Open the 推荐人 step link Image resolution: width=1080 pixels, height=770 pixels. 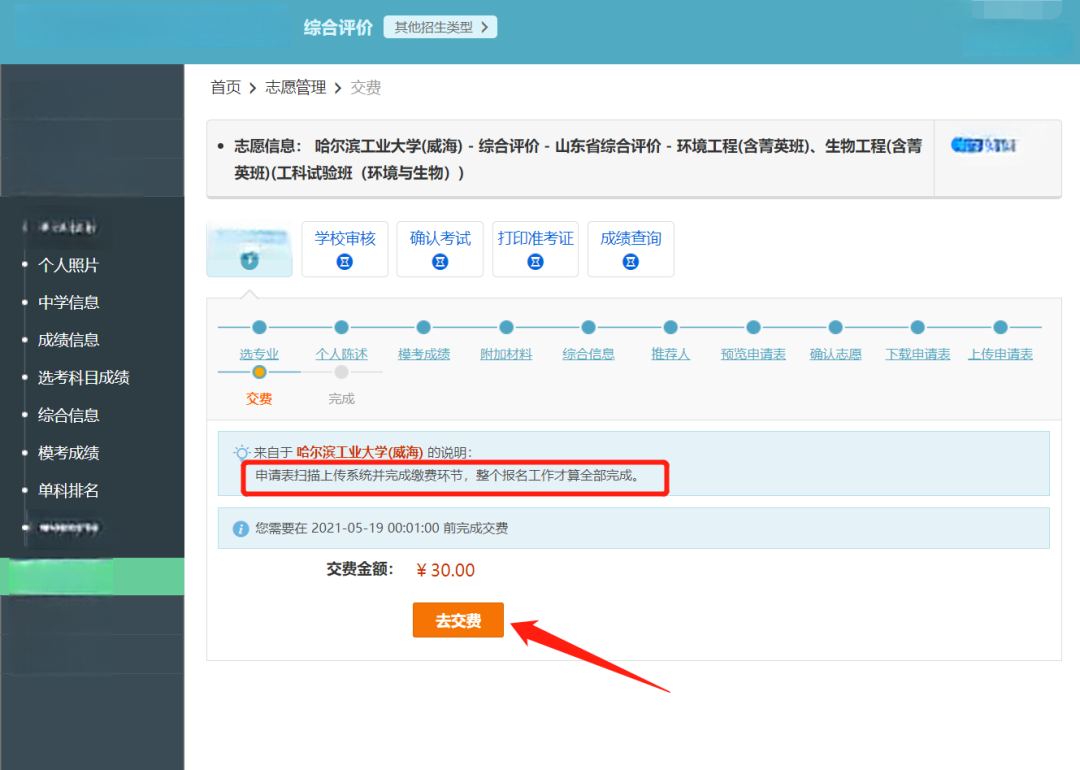tap(670, 354)
